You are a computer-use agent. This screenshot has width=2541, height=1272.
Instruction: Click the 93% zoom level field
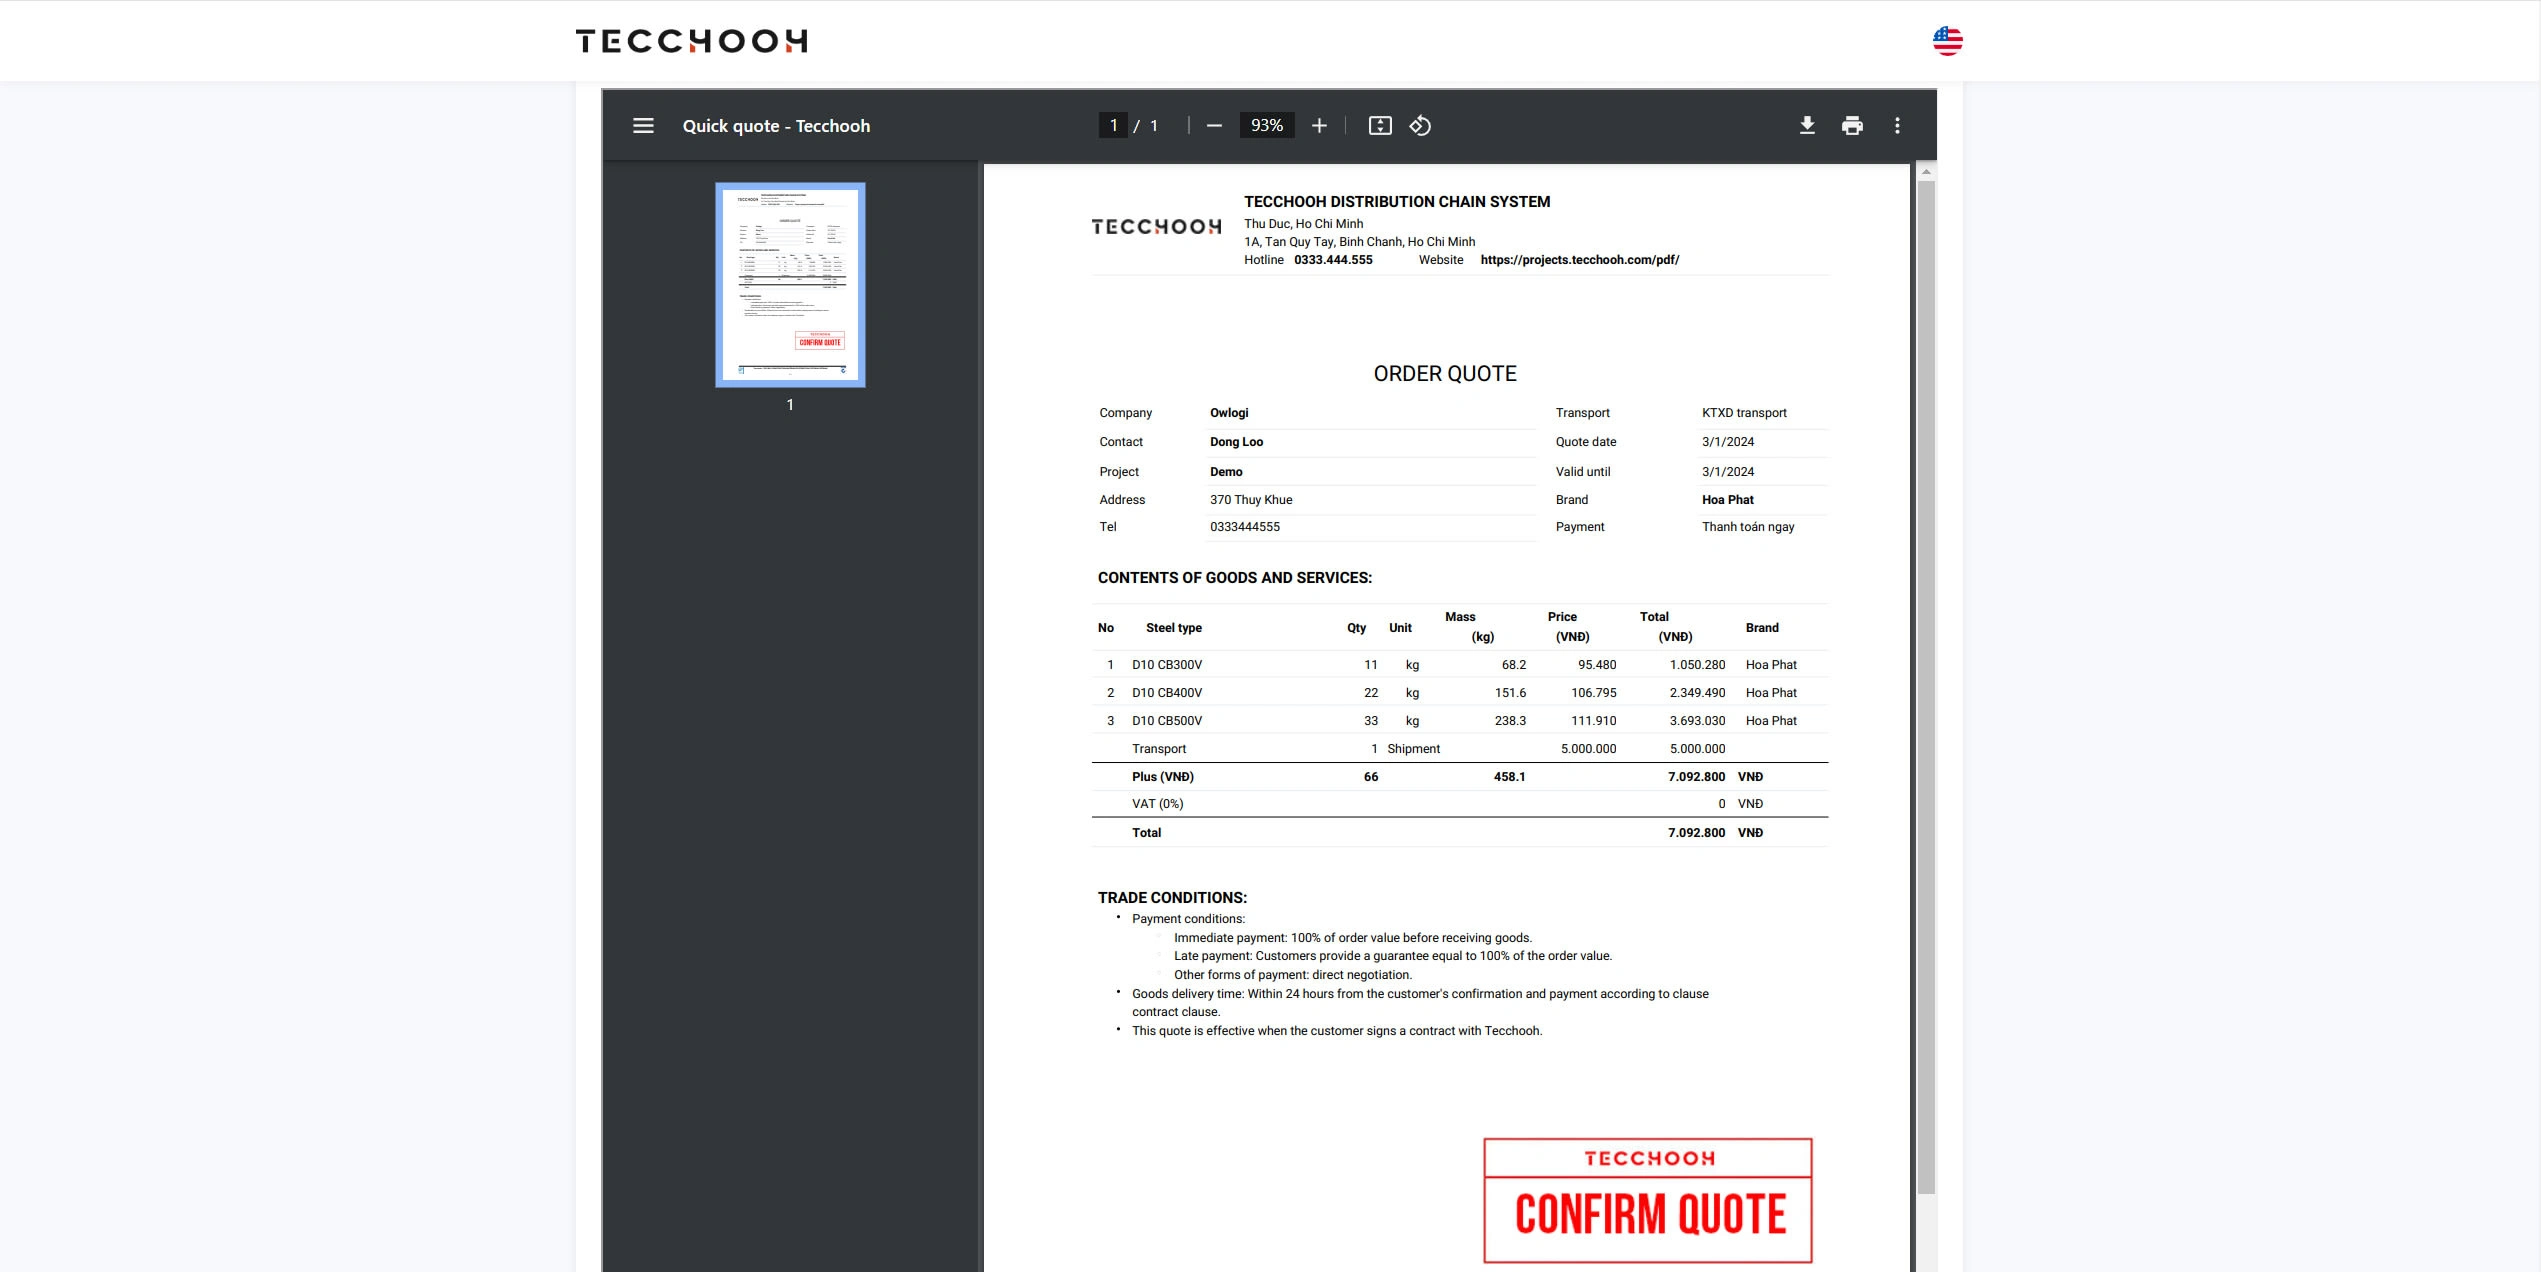point(1266,126)
